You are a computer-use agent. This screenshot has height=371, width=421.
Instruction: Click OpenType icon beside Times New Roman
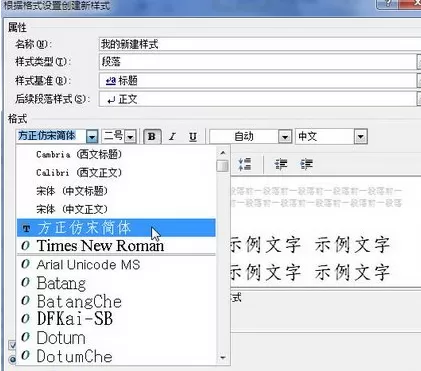tap(26, 246)
